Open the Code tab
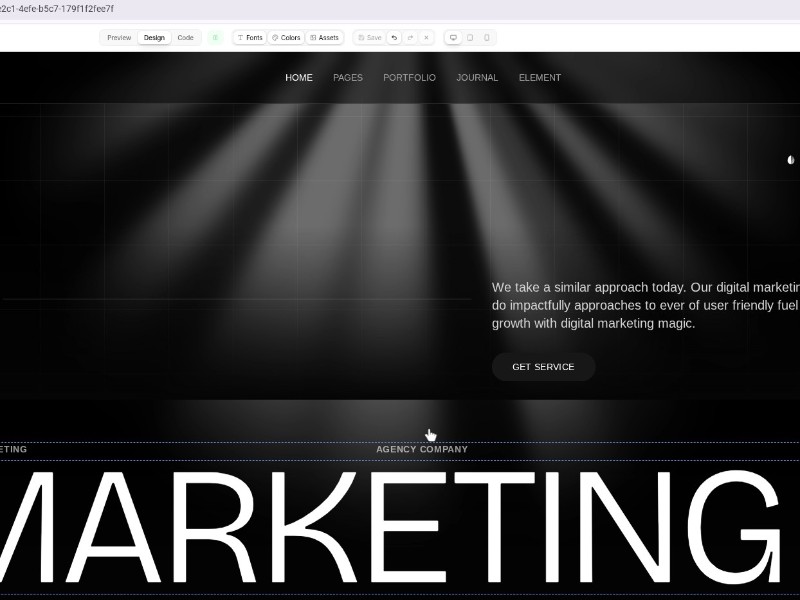800x600 pixels. pos(185,37)
